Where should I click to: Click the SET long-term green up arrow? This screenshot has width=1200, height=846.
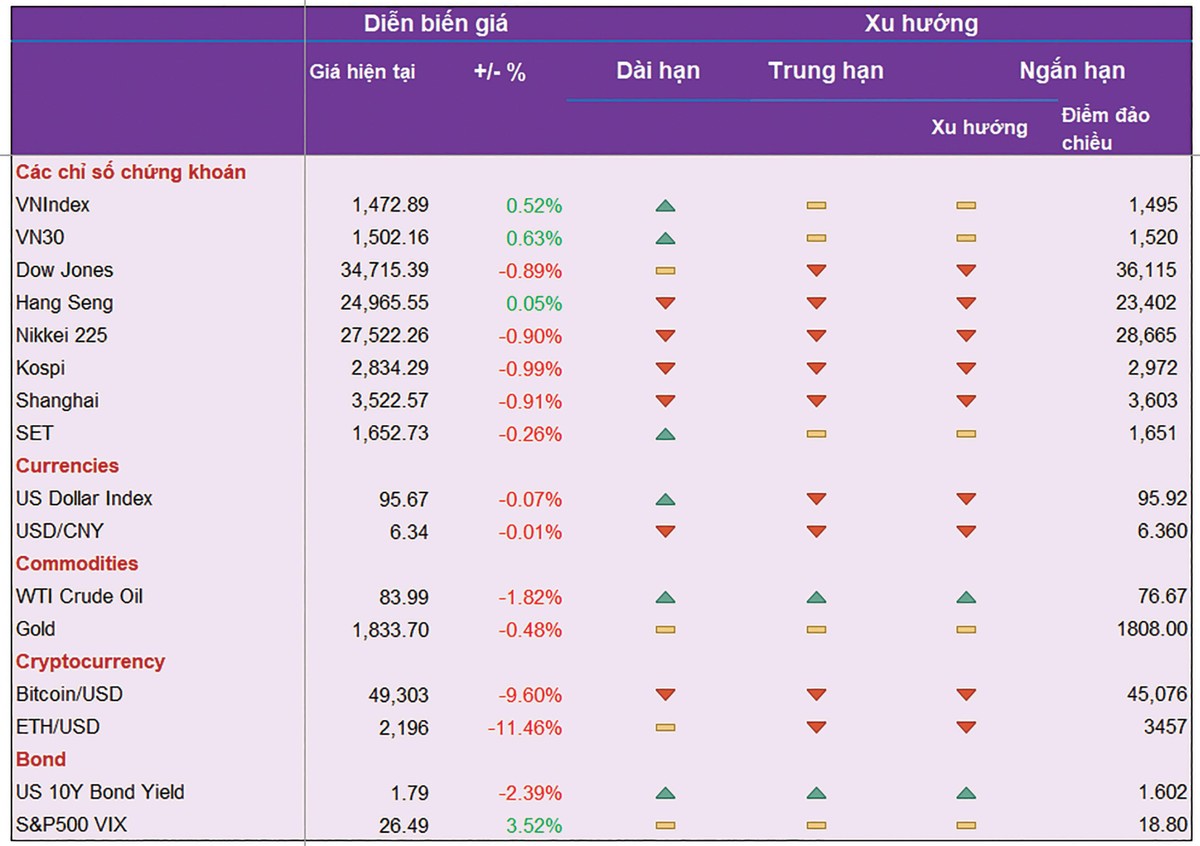(665, 434)
